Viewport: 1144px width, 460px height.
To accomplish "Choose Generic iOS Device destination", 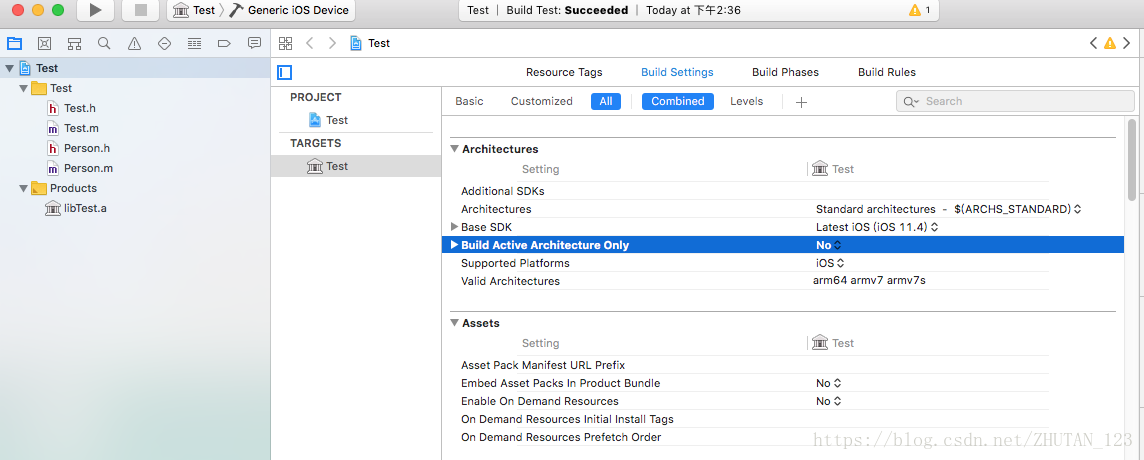I will tap(290, 10).
